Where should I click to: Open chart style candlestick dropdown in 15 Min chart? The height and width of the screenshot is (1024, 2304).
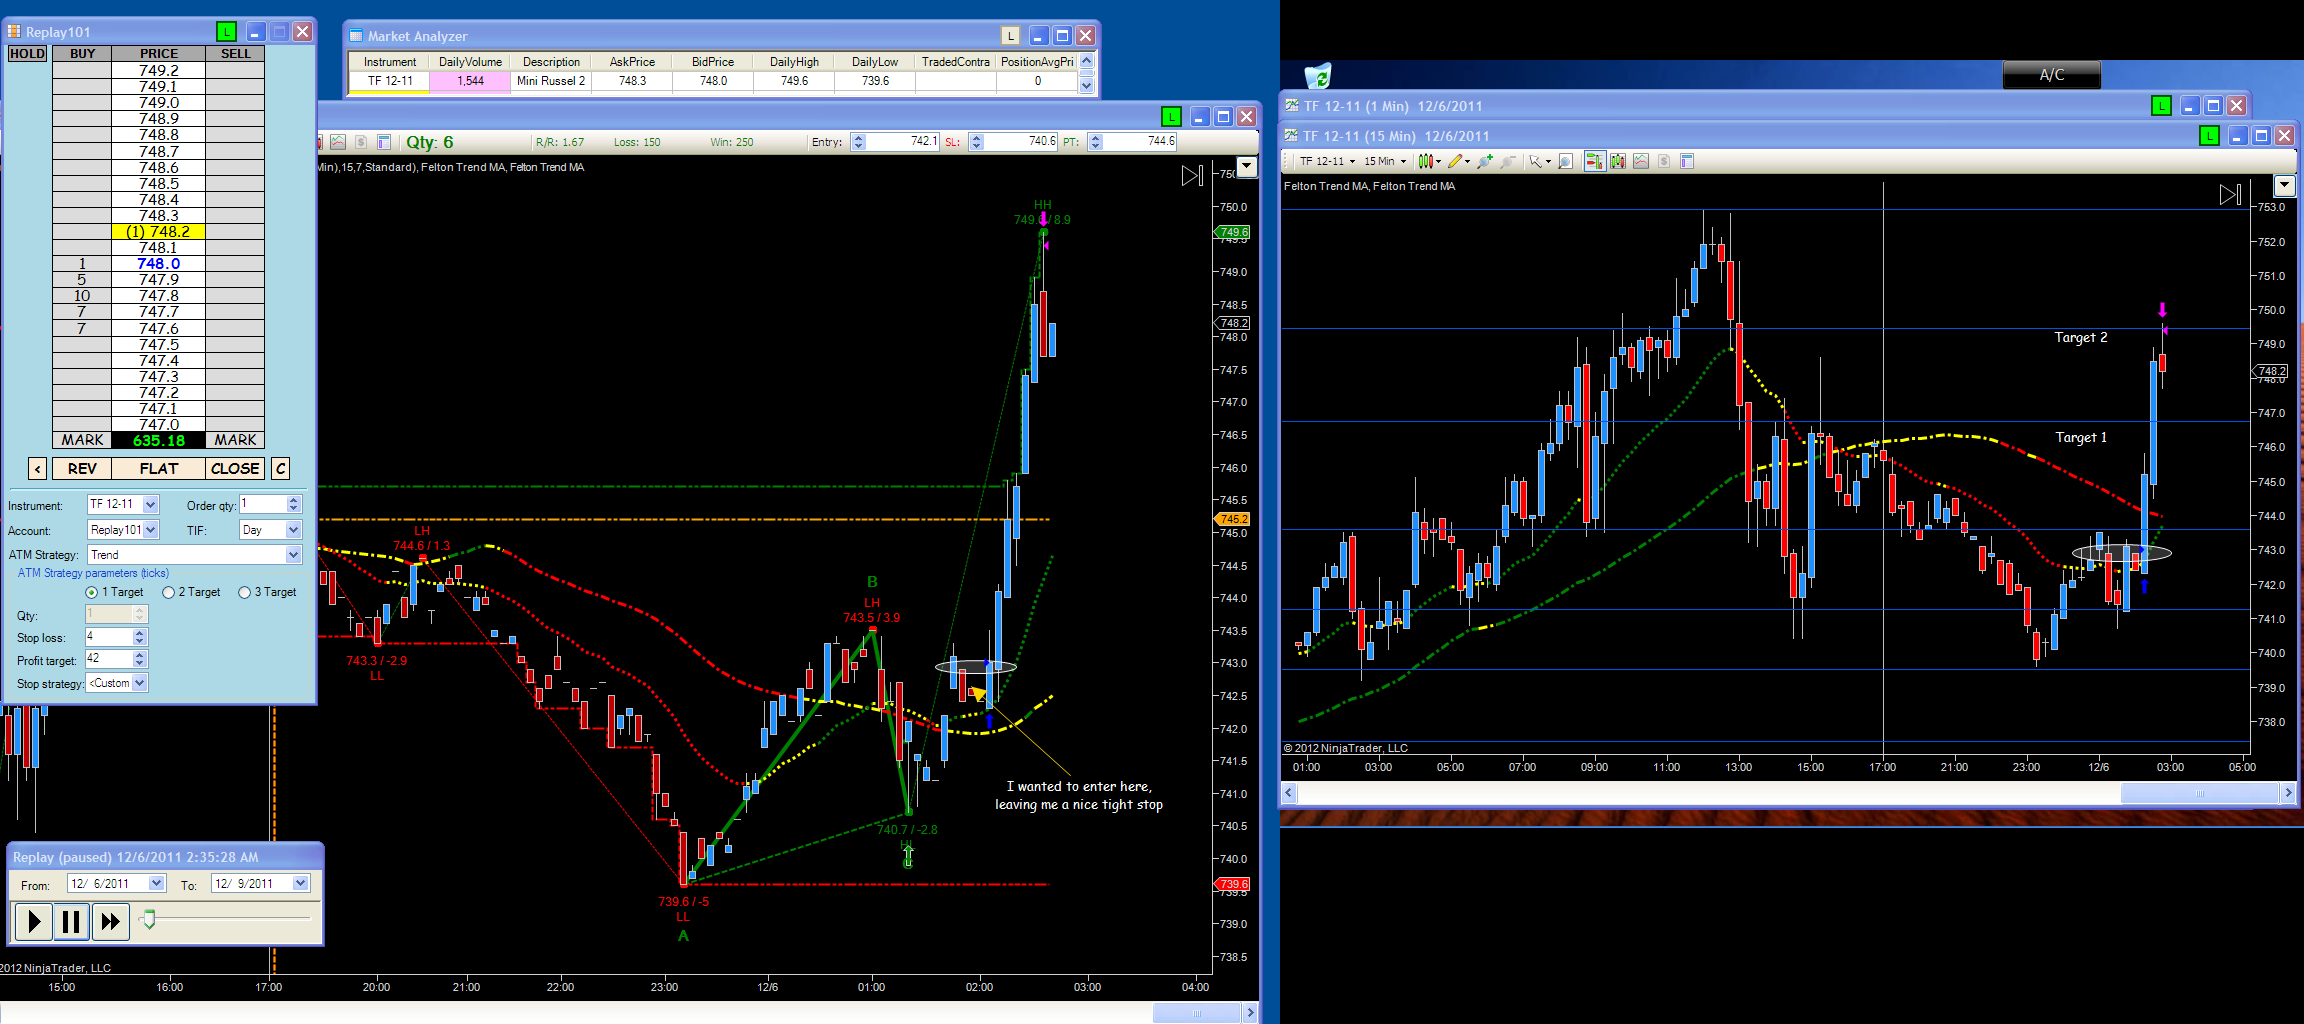(1429, 161)
